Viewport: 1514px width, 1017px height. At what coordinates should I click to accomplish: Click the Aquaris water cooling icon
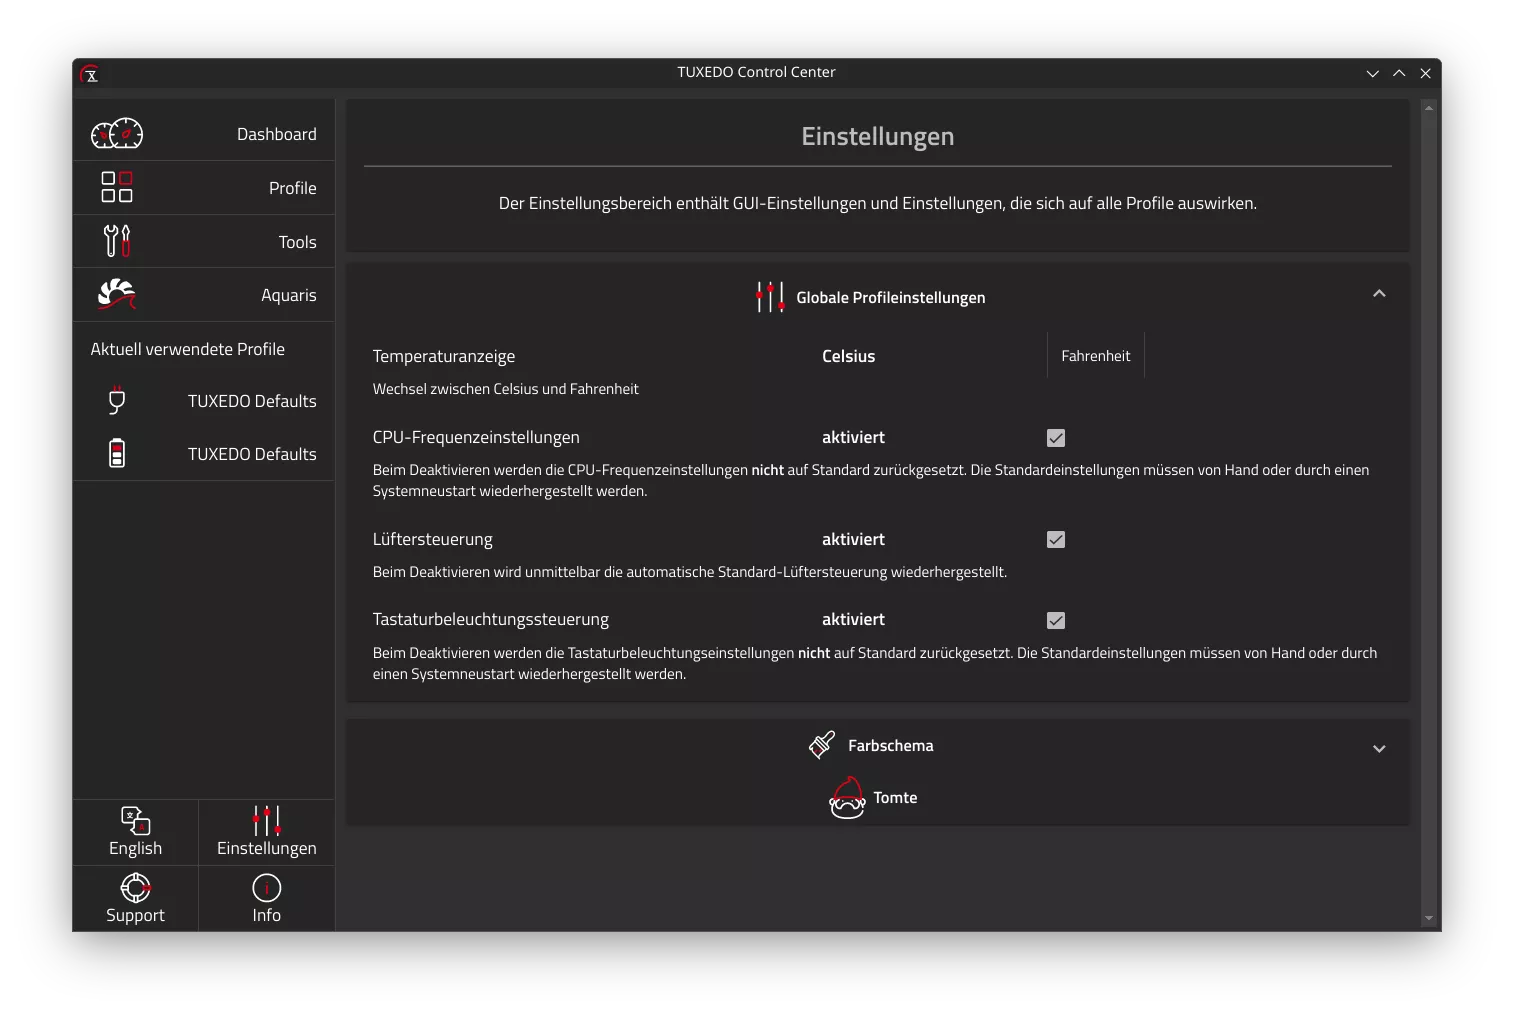pyautogui.click(x=116, y=294)
